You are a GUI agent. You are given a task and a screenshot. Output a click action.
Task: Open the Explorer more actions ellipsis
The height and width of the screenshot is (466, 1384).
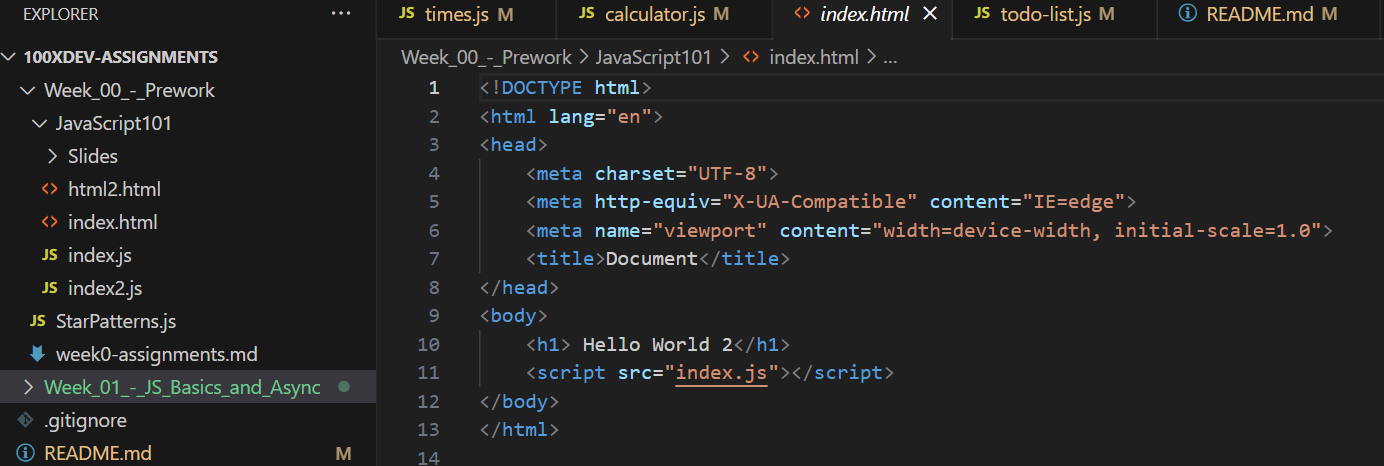coord(341,14)
